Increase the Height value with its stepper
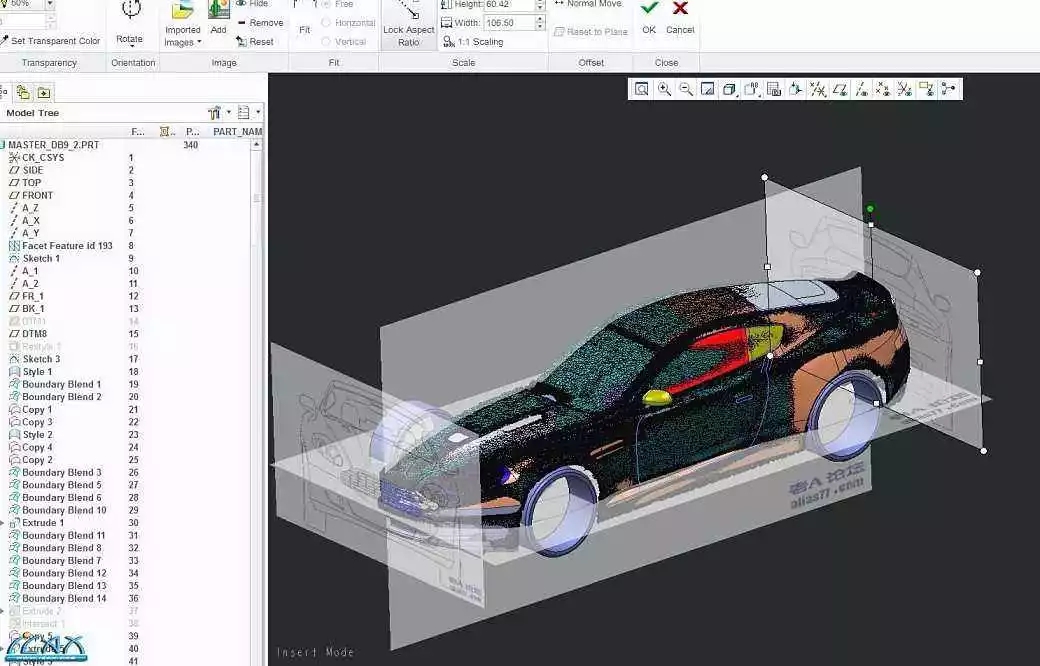 (539, 1)
